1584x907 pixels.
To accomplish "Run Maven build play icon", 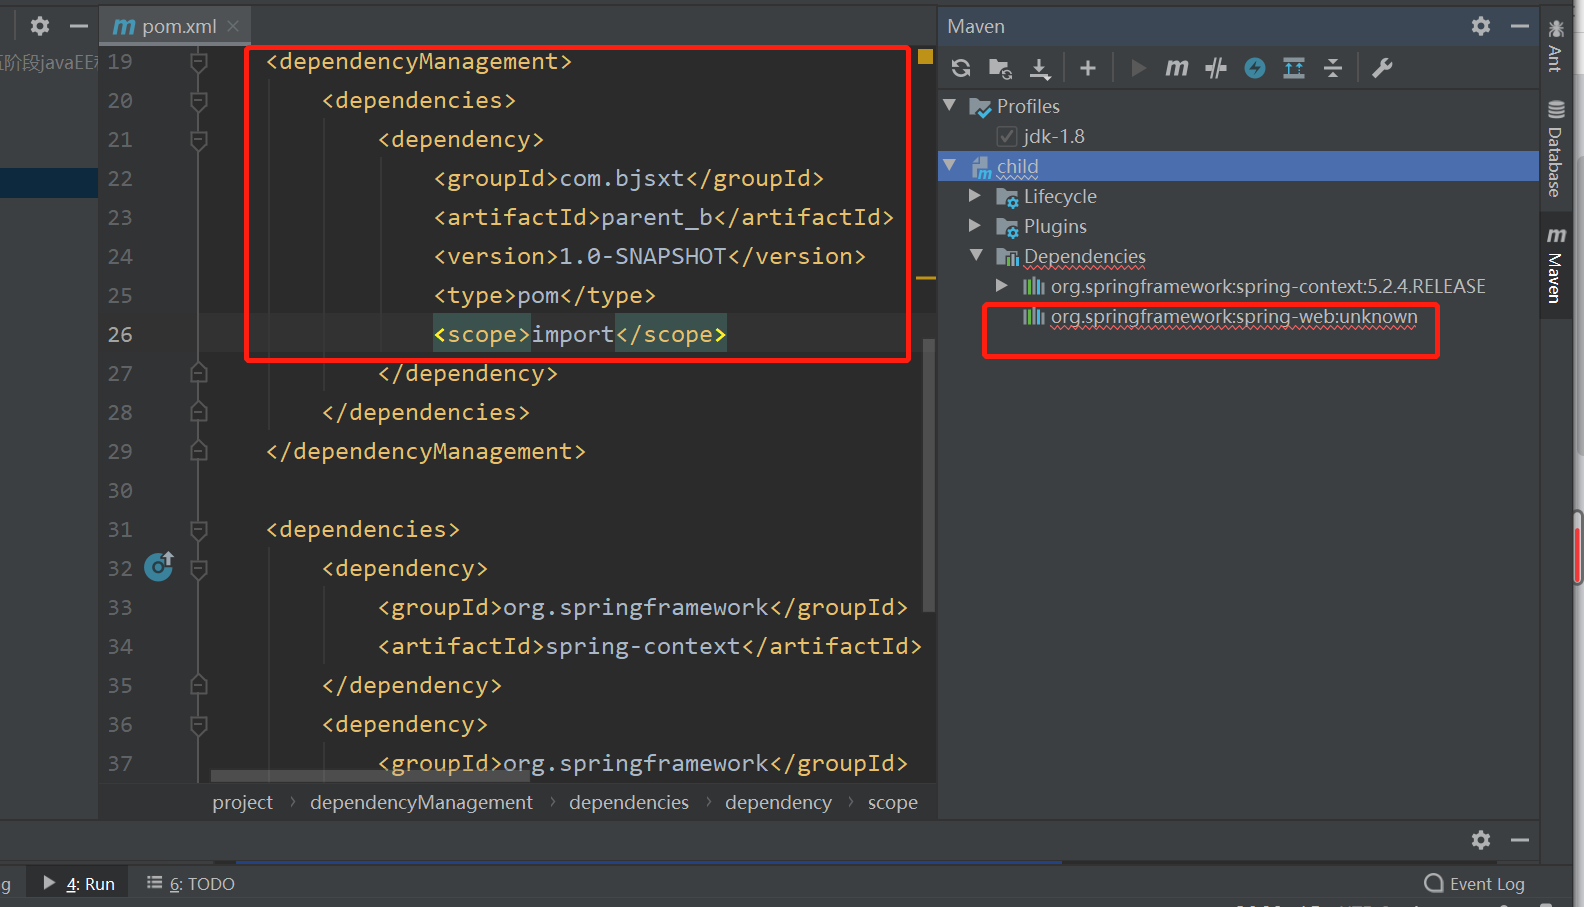I will [1138, 68].
